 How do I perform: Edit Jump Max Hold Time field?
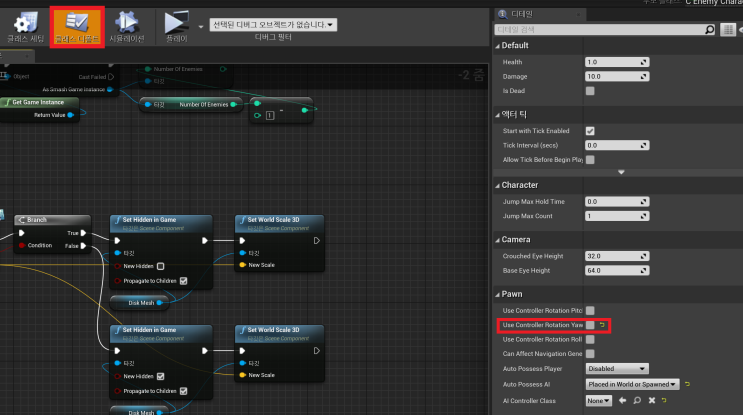[616, 201]
